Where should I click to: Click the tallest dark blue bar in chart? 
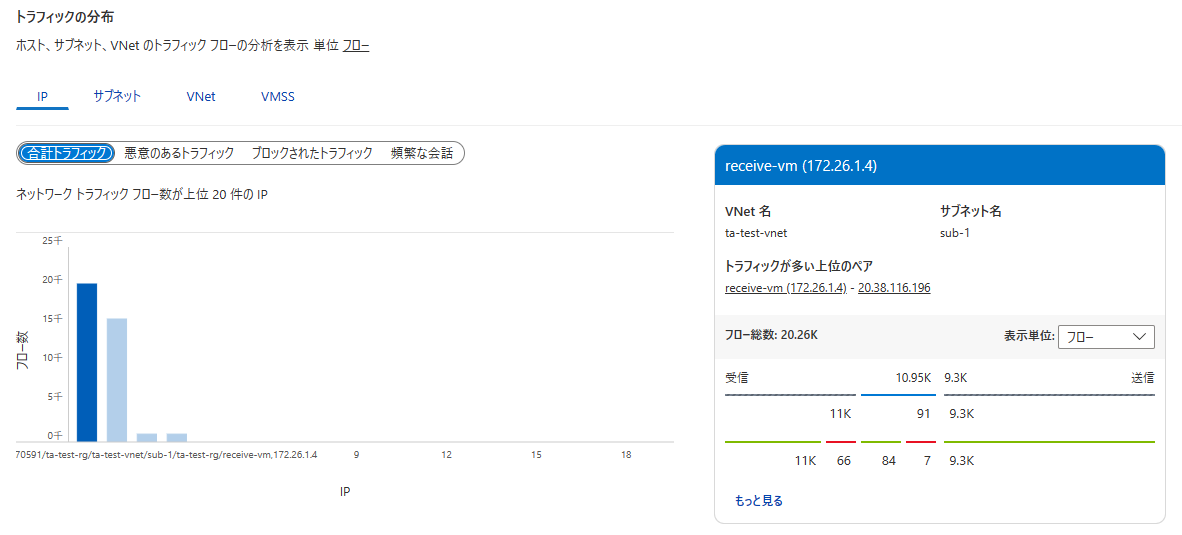point(87,362)
